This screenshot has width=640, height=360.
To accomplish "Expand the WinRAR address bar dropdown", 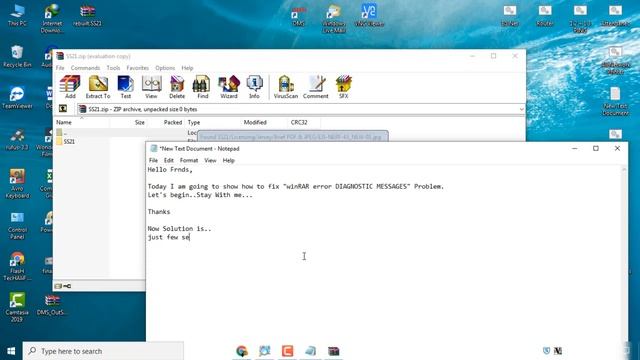I will [521, 109].
